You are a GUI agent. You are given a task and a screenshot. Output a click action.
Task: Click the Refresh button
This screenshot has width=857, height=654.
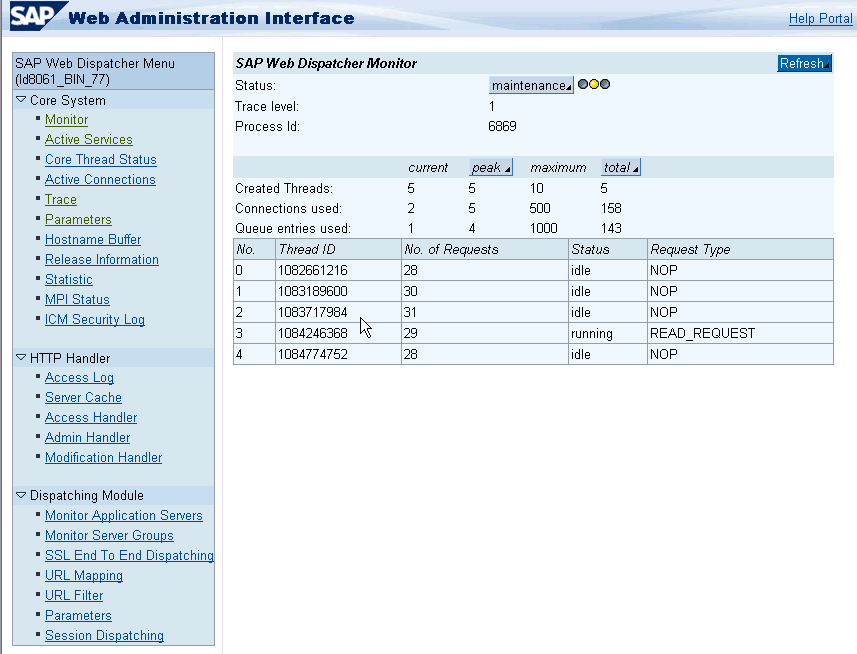(804, 64)
